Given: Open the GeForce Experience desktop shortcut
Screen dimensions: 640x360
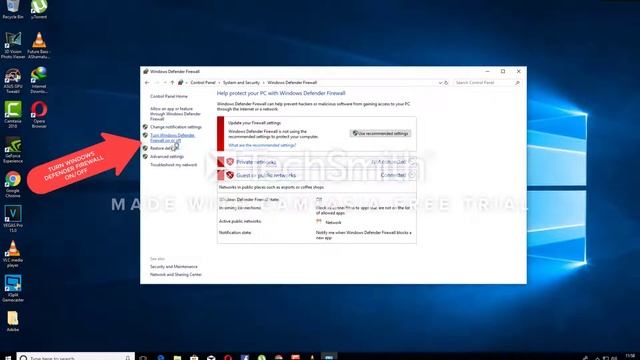Looking at the screenshot, I should [13, 150].
